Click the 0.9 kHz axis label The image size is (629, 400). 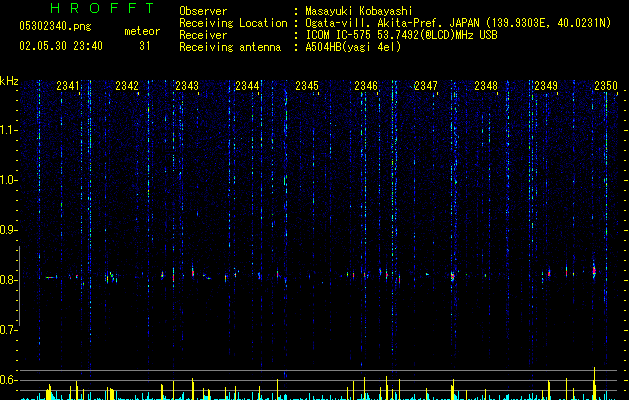click(8, 230)
